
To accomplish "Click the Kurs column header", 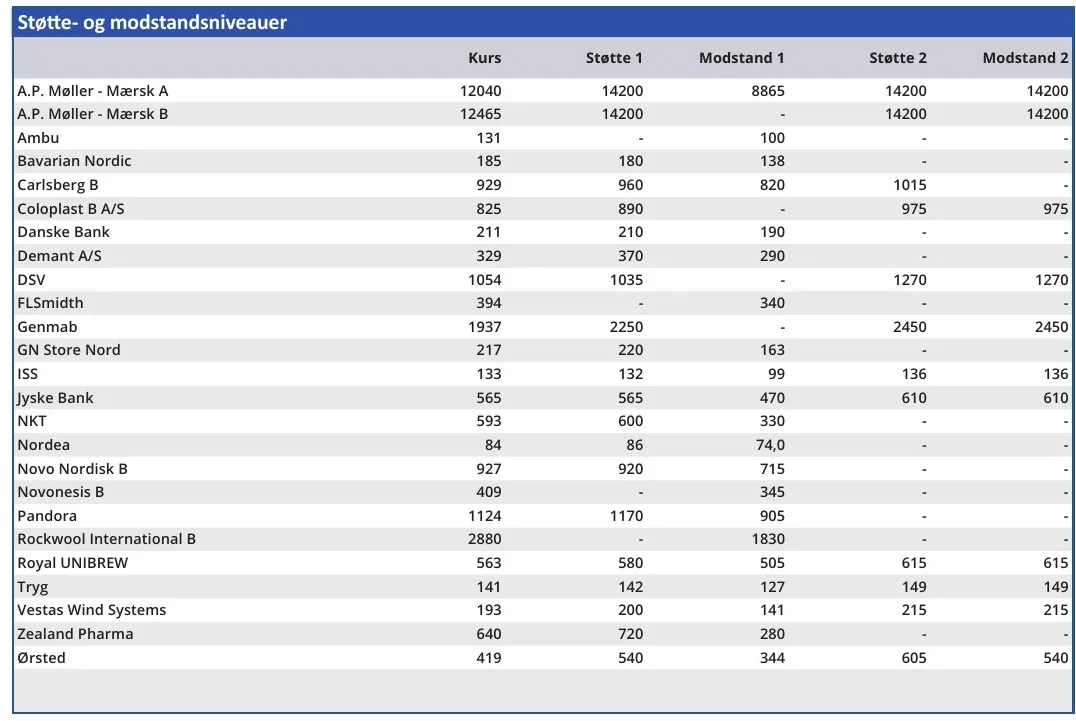I will click(485, 58).
